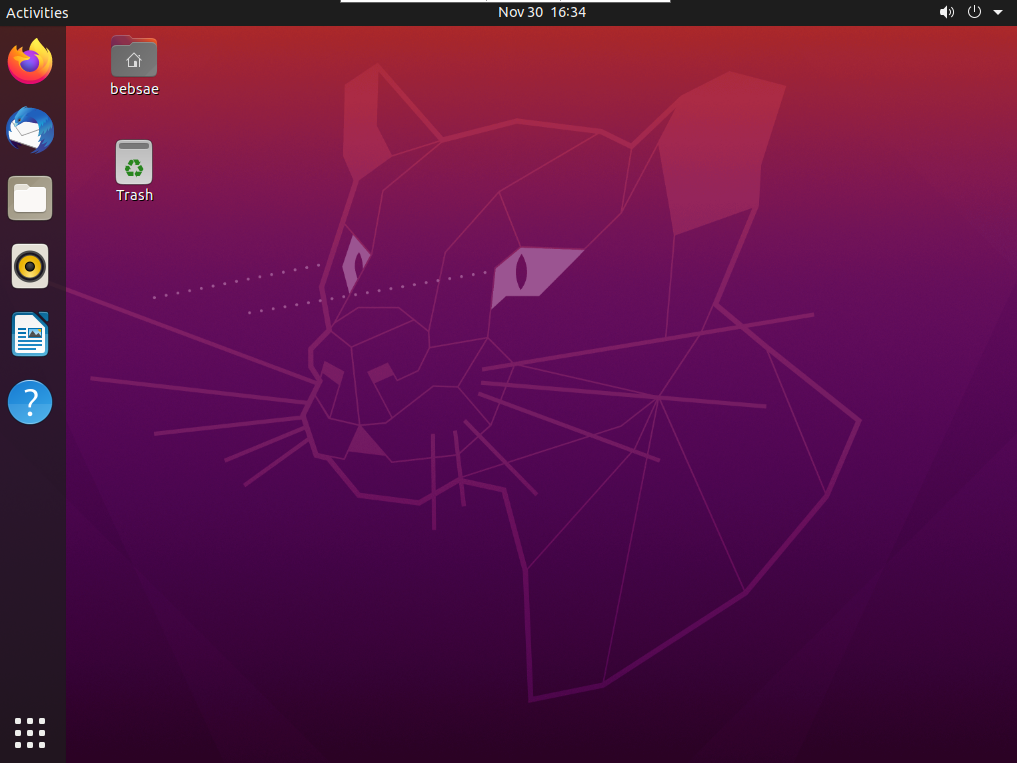Image resolution: width=1017 pixels, height=763 pixels.
Task: Open LibreOffice Writer from the dock
Action: click(30, 334)
